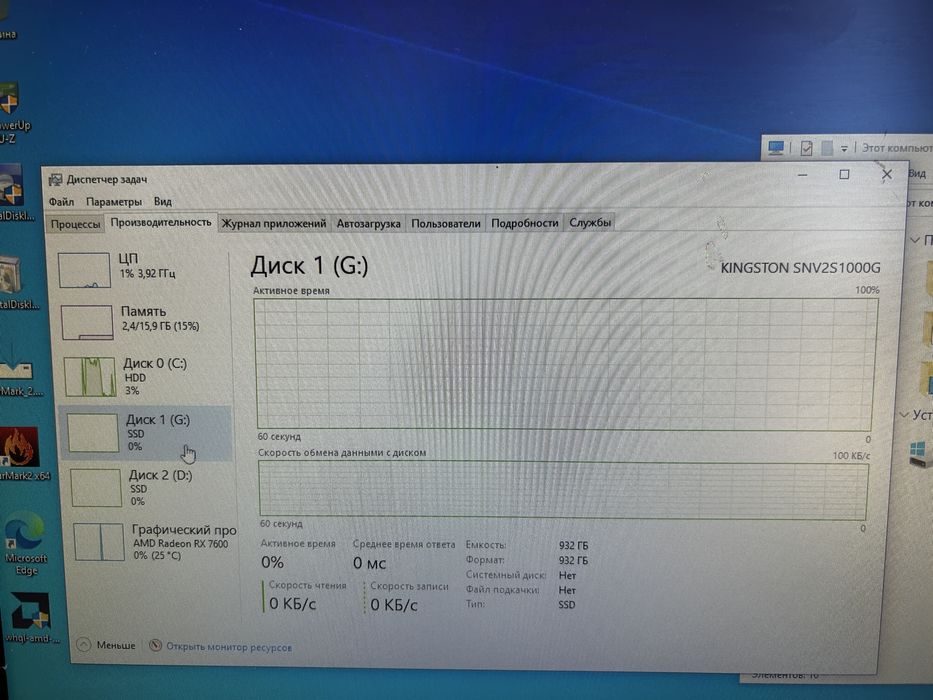Select the Производительность tab
The width and height of the screenshot is (933, 700).
(x=161, y=223)
